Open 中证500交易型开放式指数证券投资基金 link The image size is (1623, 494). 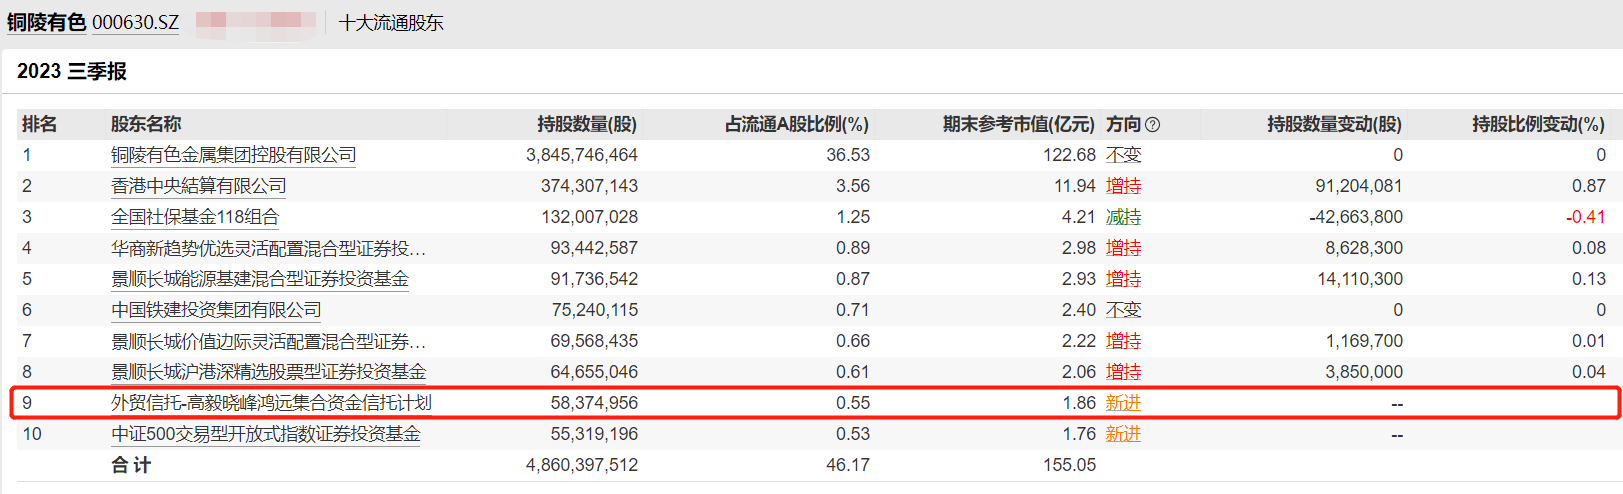pos(266,434)
